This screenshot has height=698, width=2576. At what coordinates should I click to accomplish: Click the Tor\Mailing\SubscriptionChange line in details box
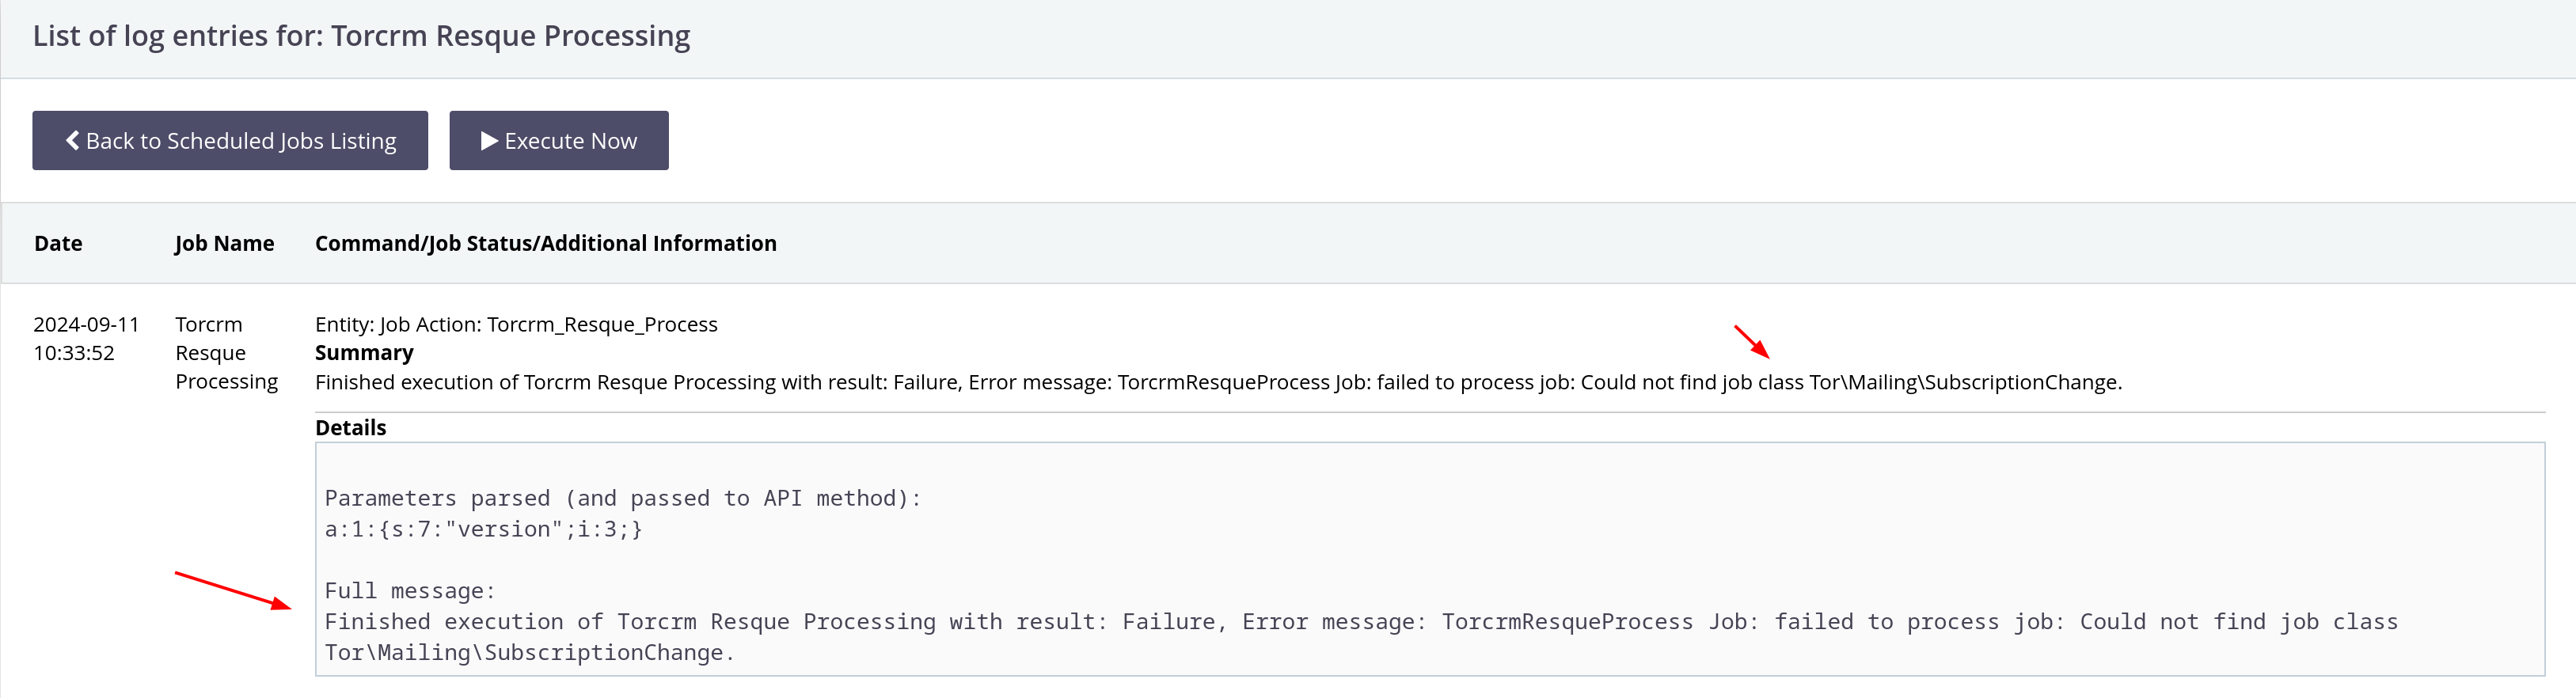click(x=529, y=653)
